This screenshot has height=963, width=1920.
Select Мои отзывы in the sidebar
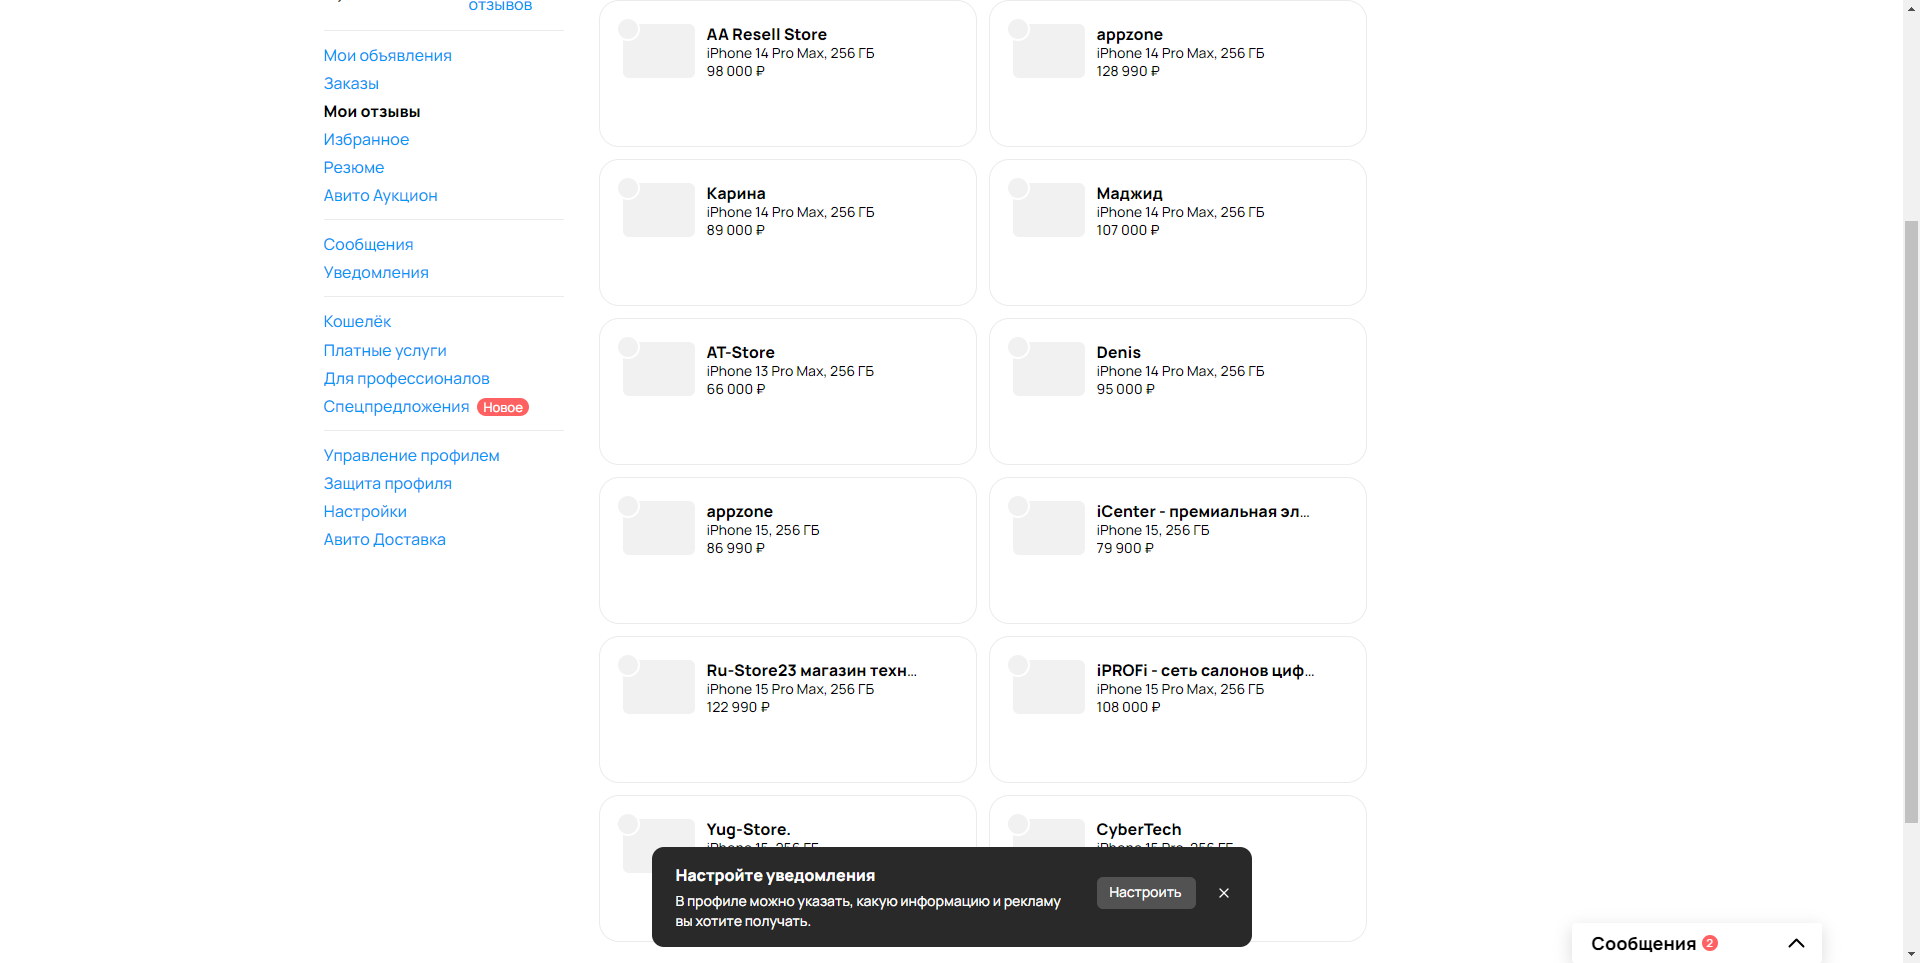[372, 111]
